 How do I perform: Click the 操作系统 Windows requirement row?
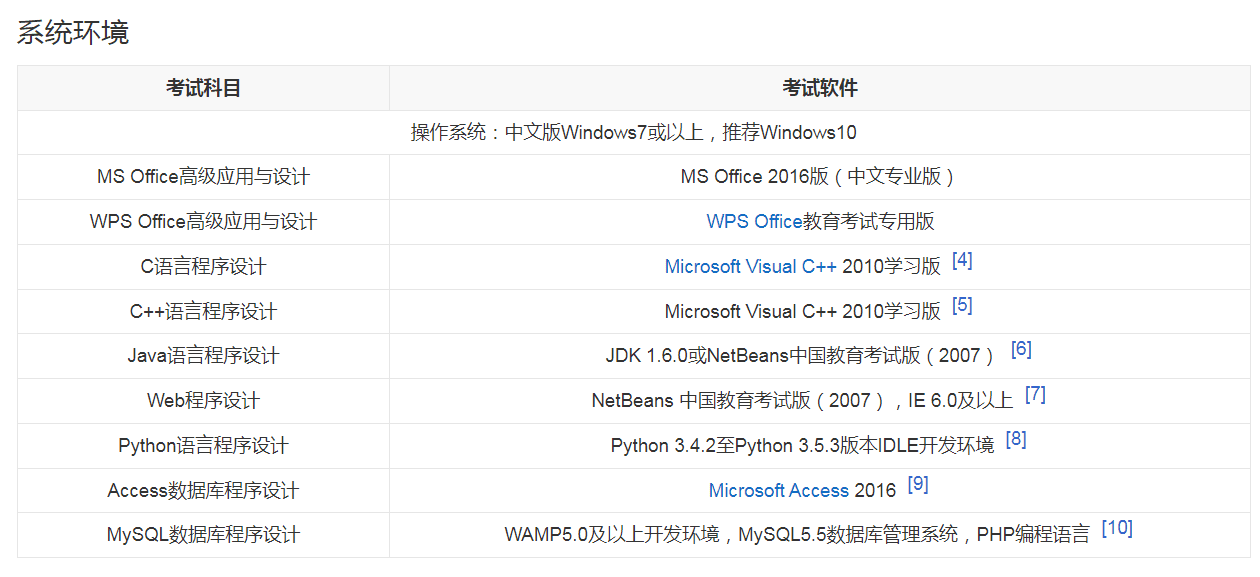633,133
